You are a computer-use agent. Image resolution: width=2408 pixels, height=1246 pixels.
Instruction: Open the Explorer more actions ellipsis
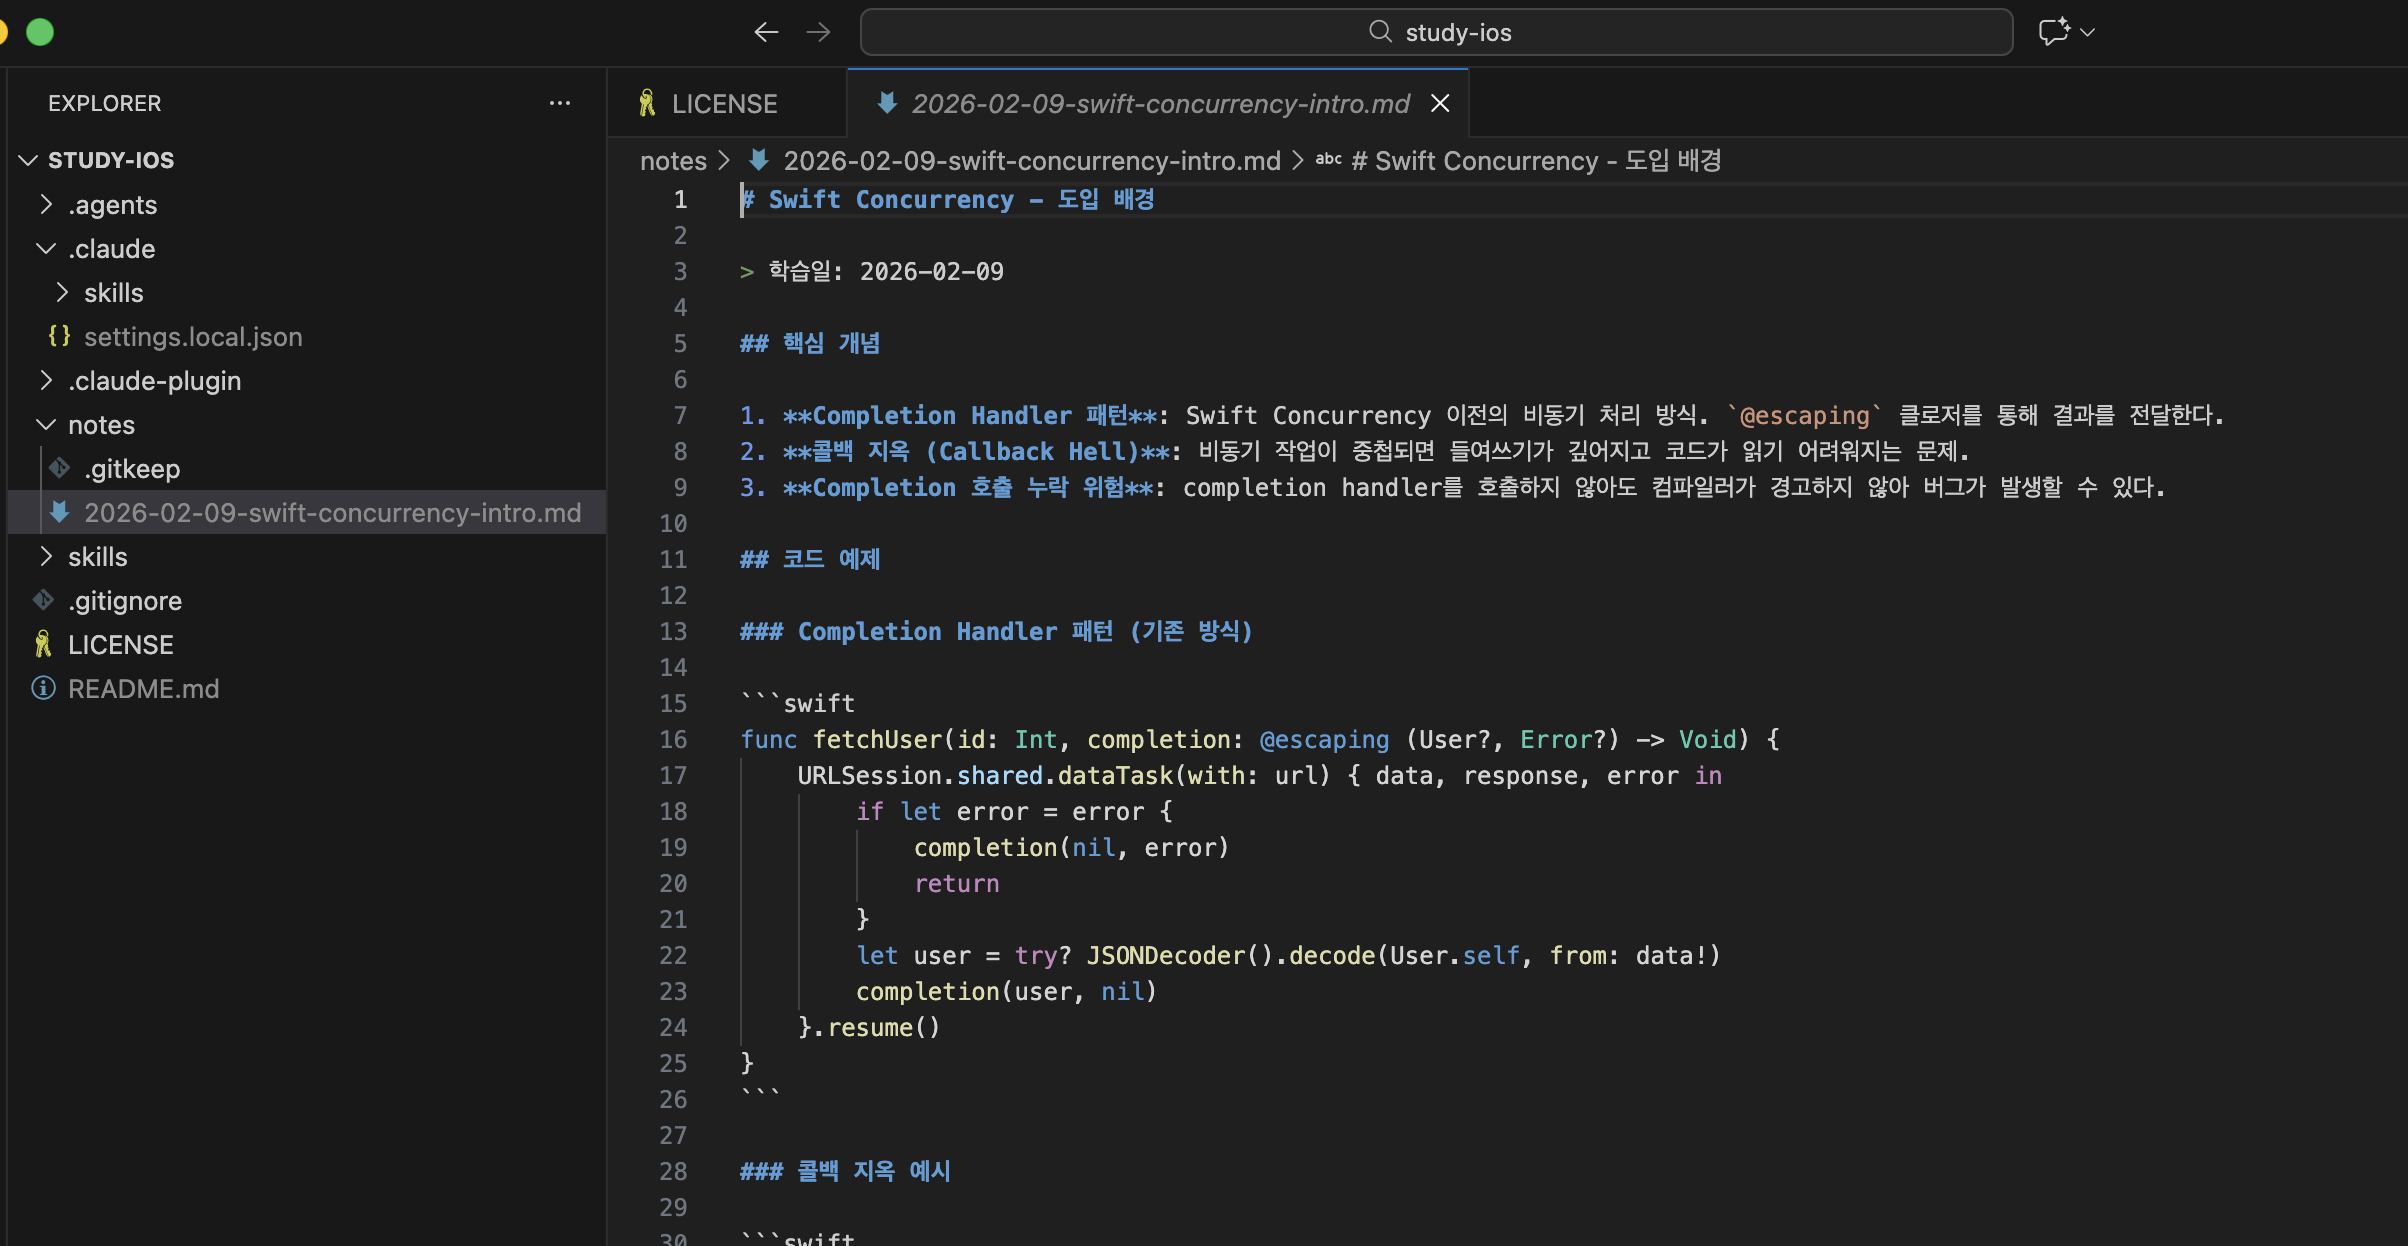tap(559, 103)
